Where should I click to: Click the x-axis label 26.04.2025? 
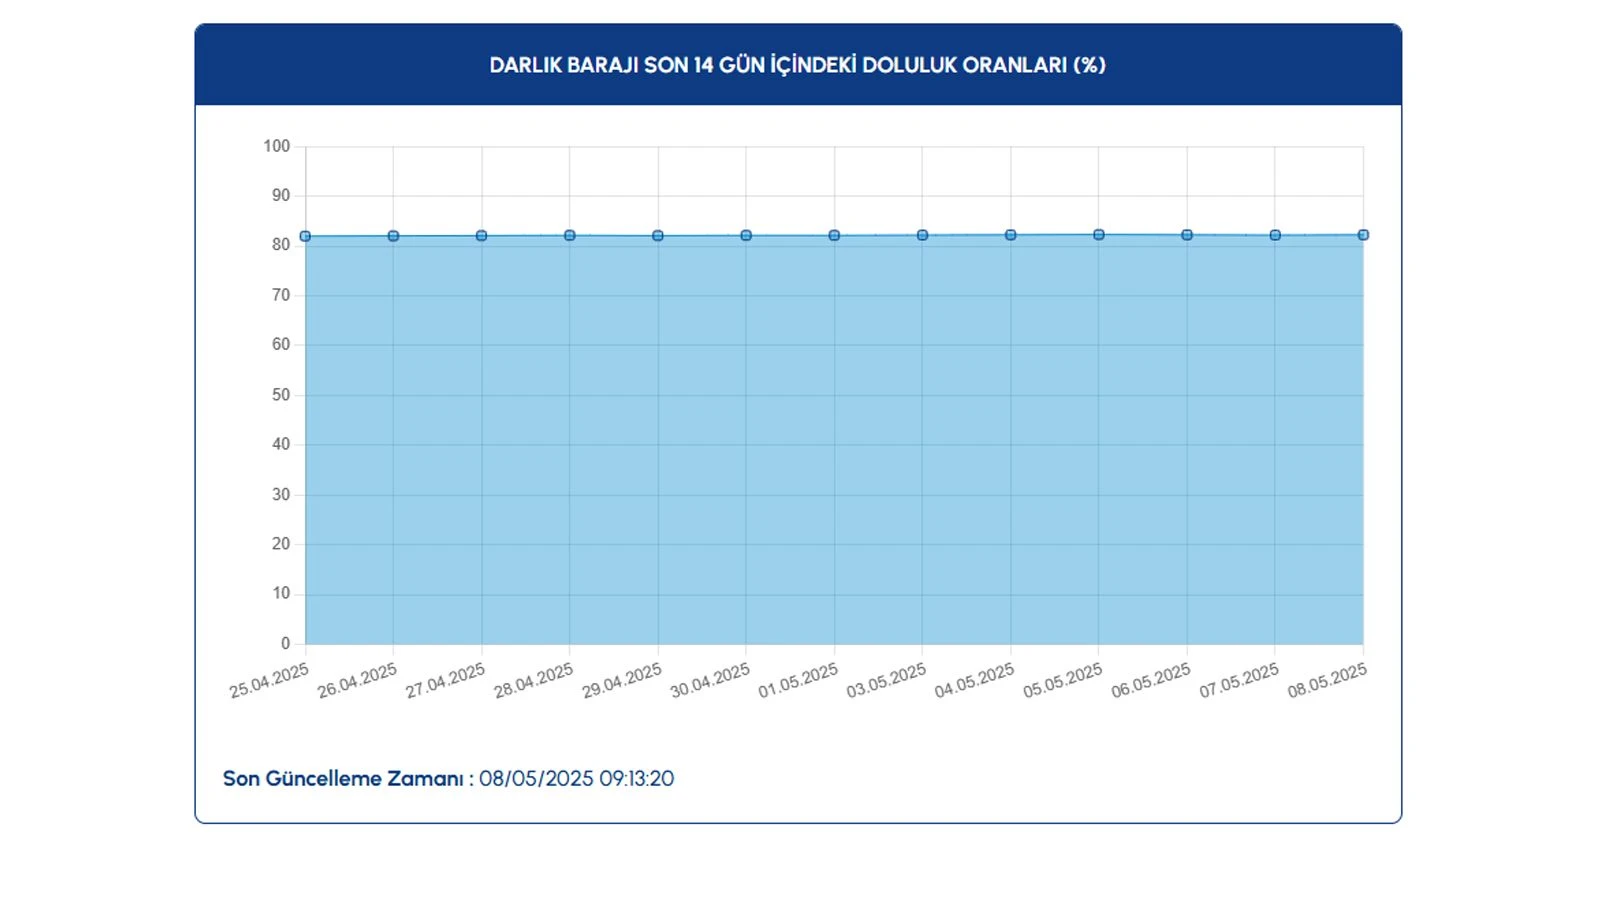pos(357,681)
